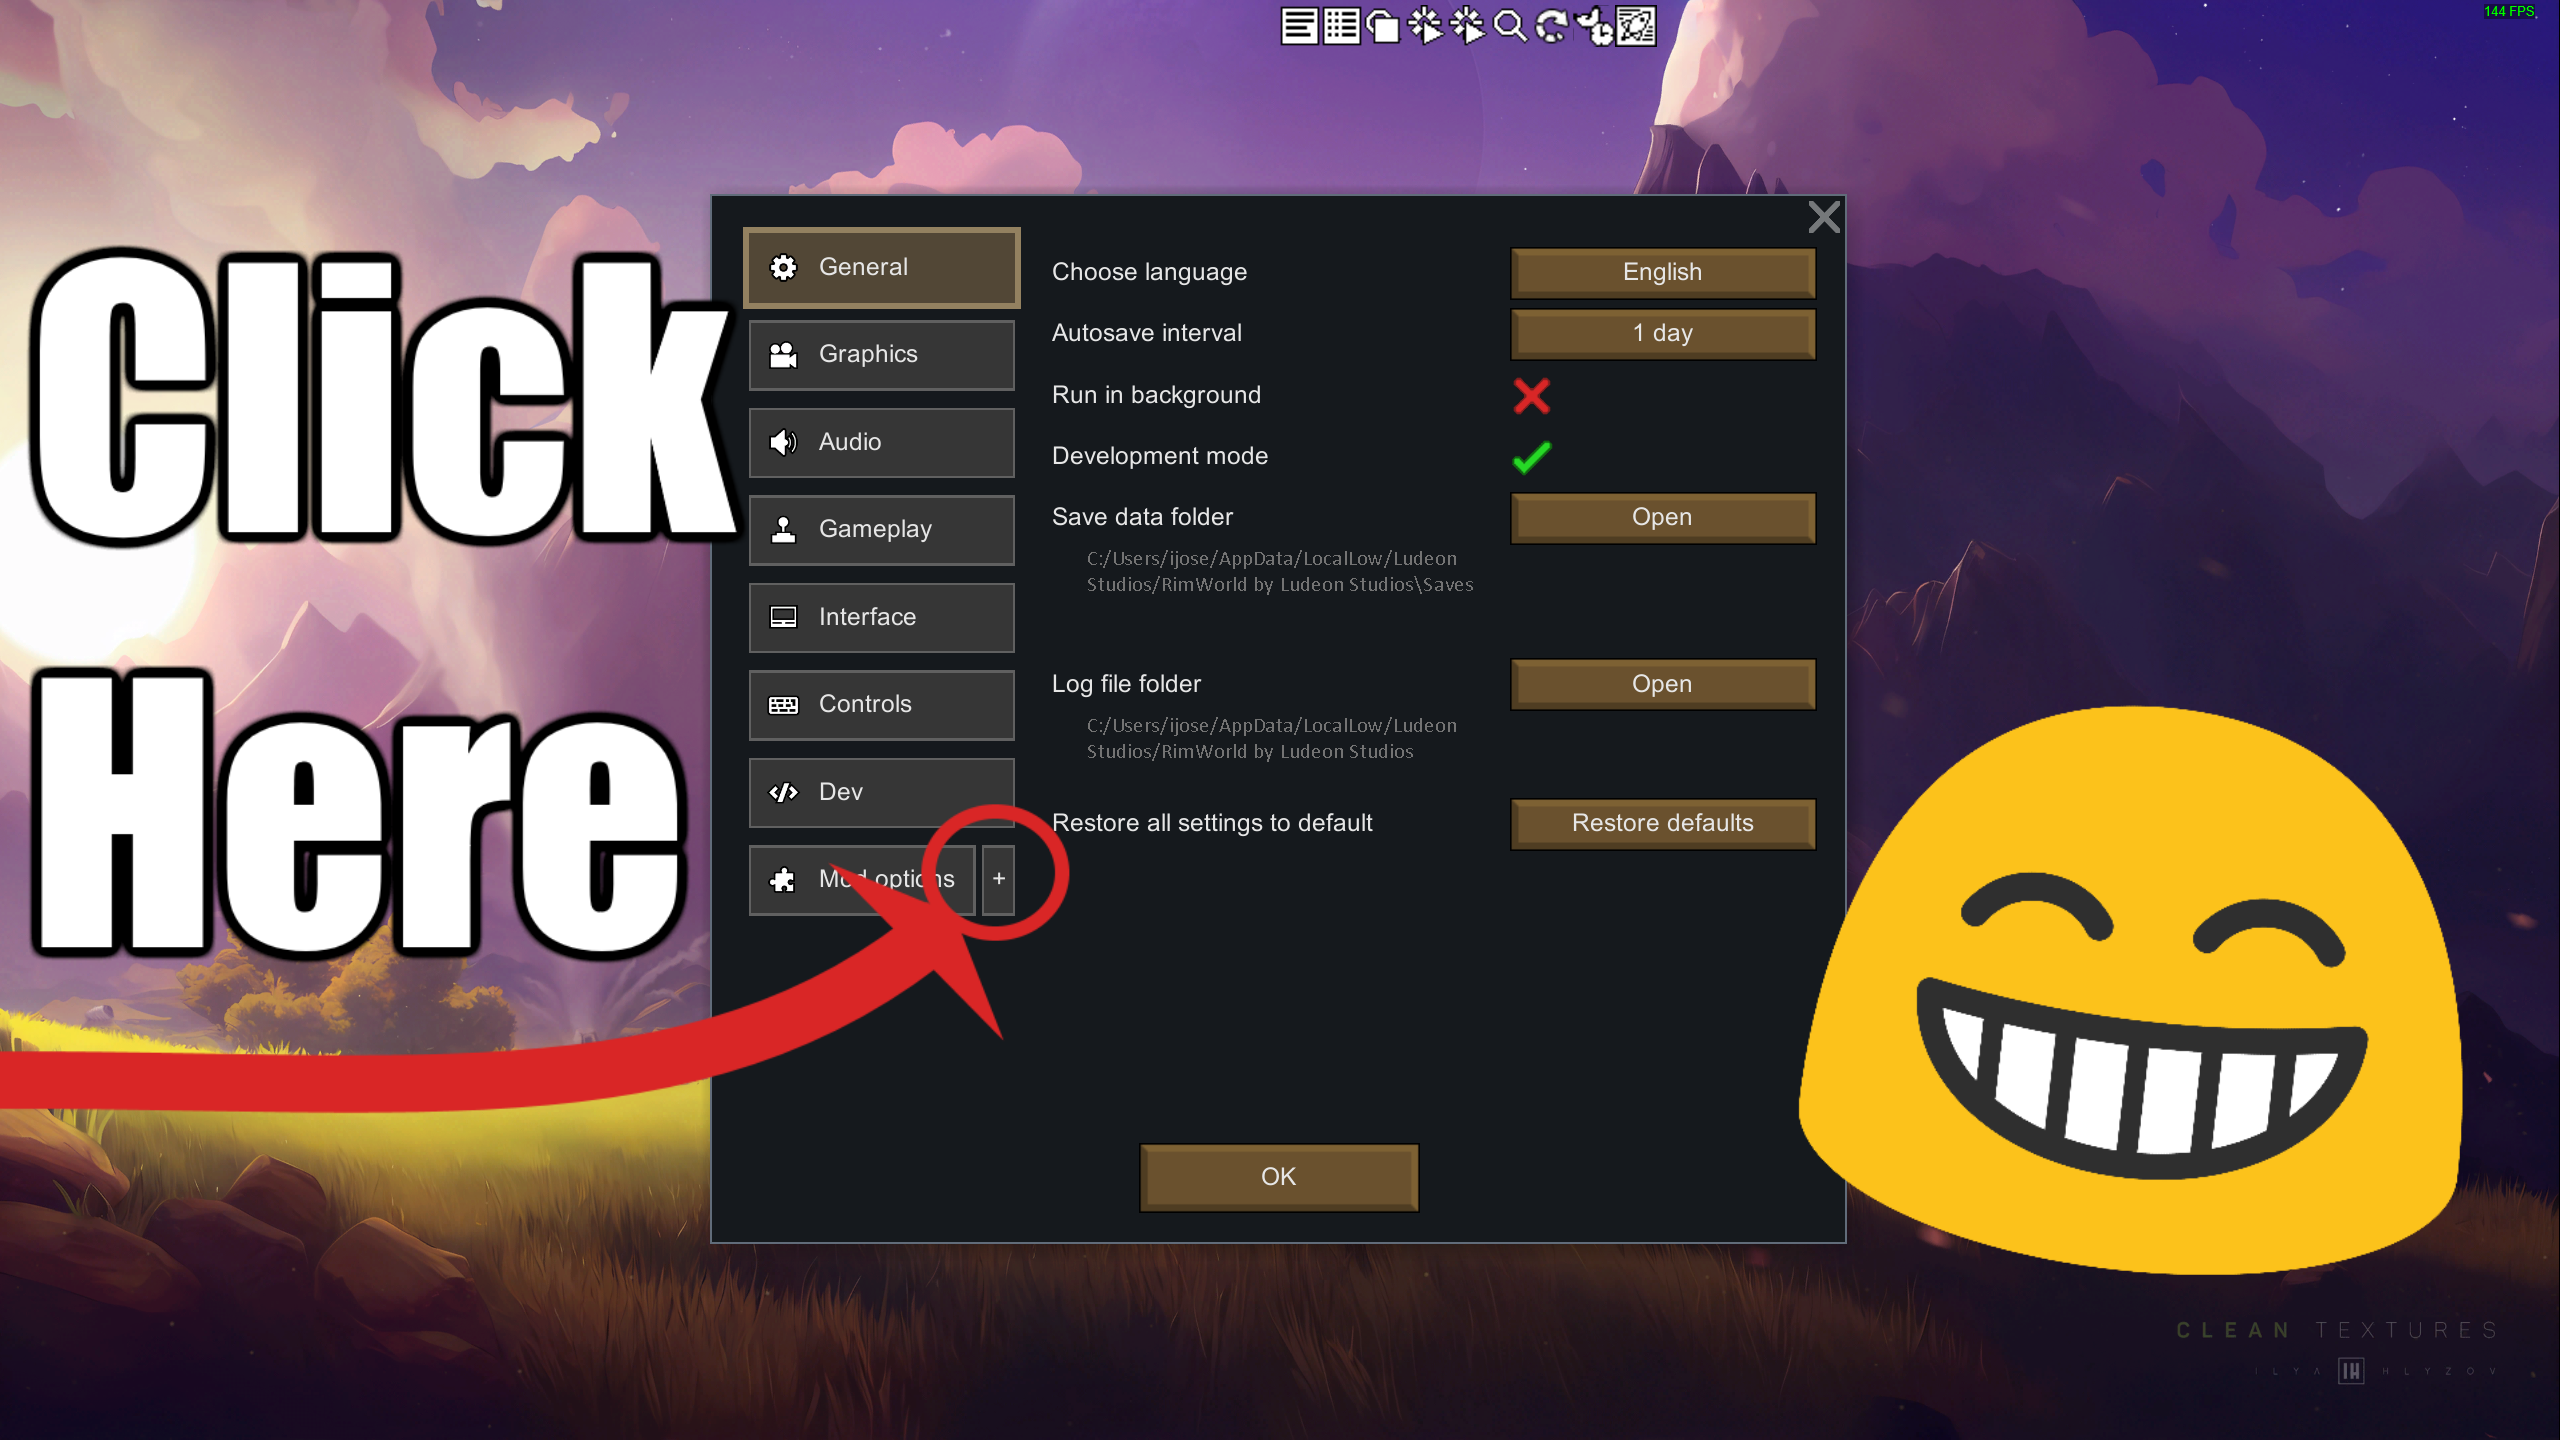Click the Save data folder label
The height and width of the screenshot is (1440, 2560).
(1142, 517)
